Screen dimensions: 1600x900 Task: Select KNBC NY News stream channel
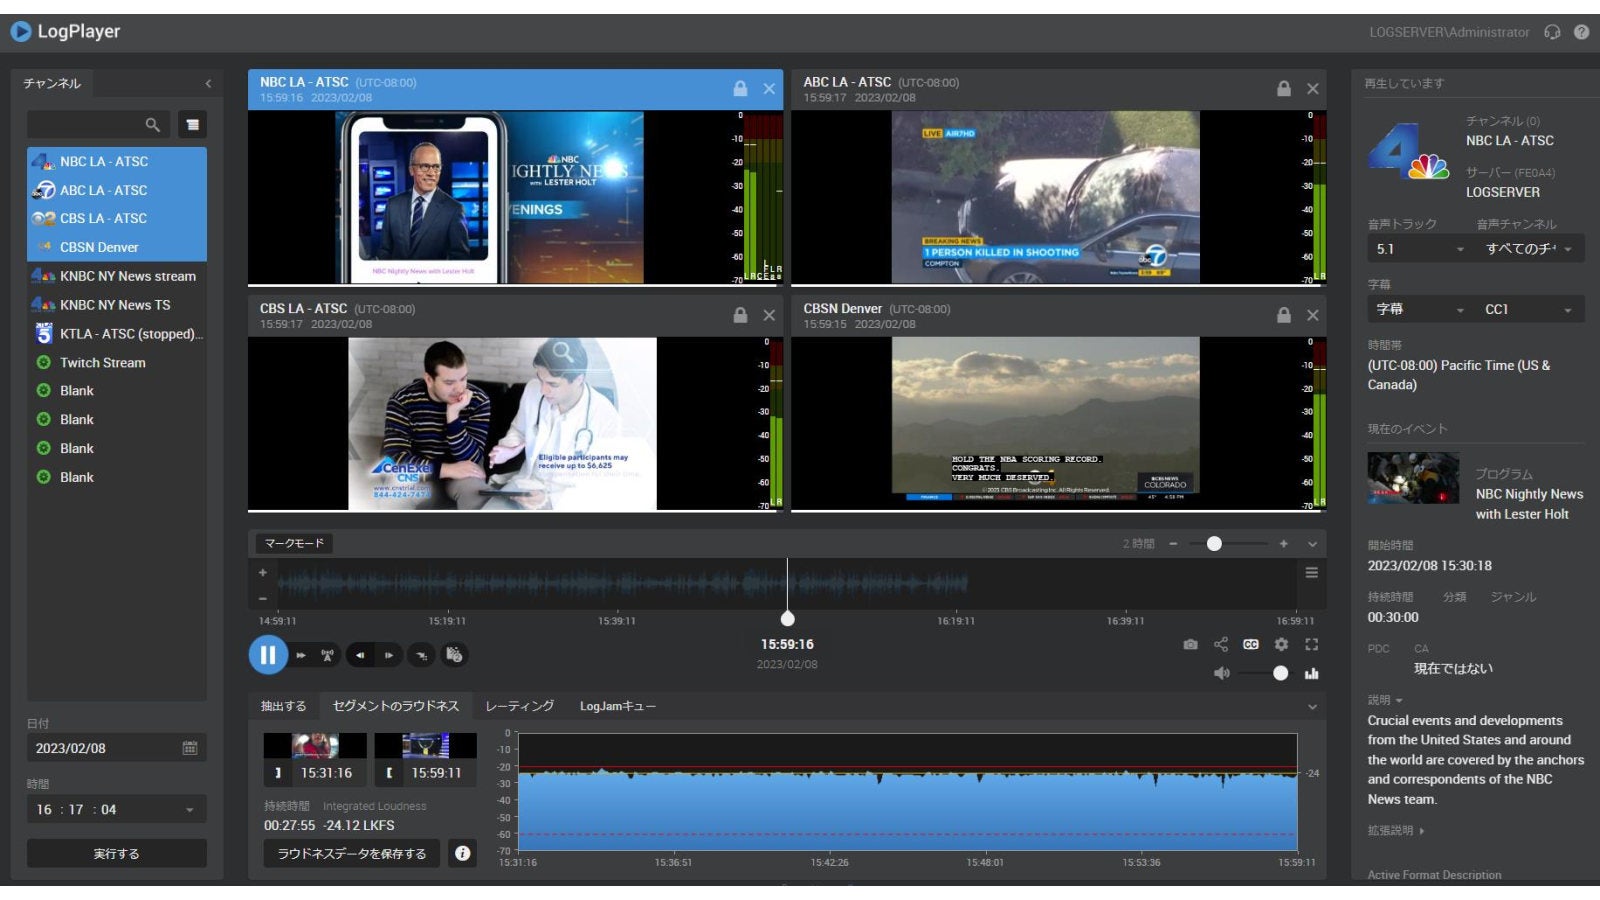tap(127, 276)
